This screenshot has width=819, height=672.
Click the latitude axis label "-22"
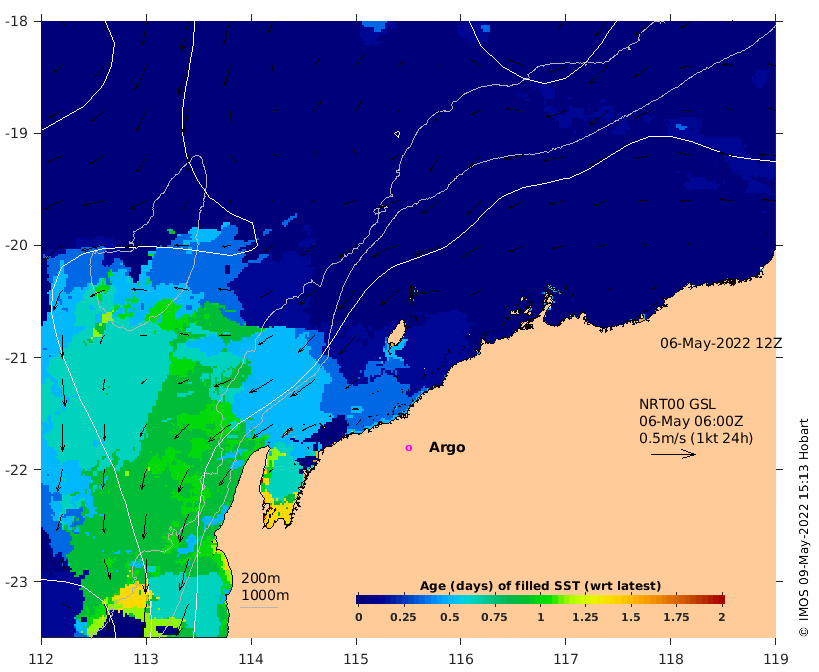coord(16,469)
